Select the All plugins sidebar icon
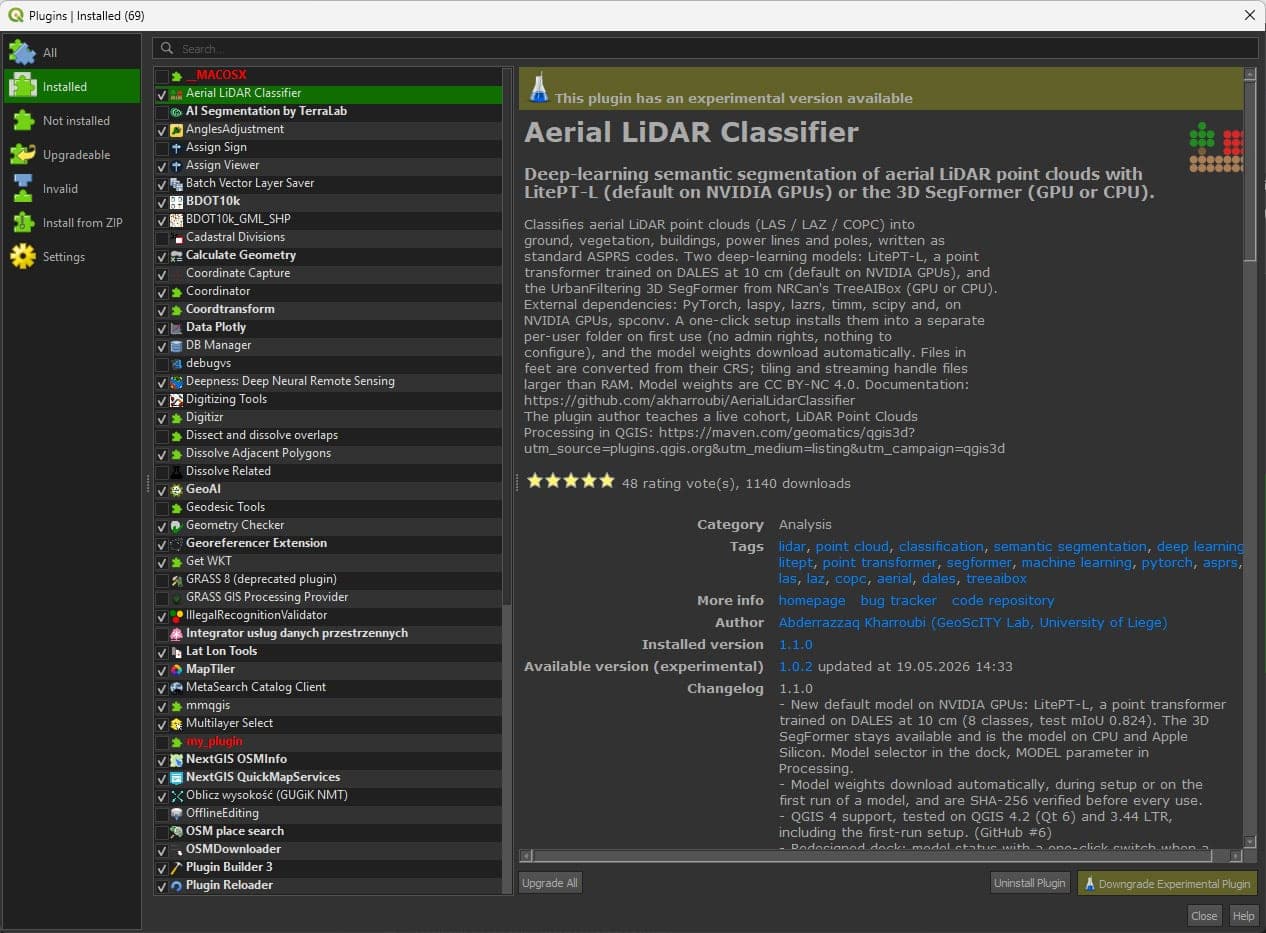1266x933 pixels. coord(22,52)
